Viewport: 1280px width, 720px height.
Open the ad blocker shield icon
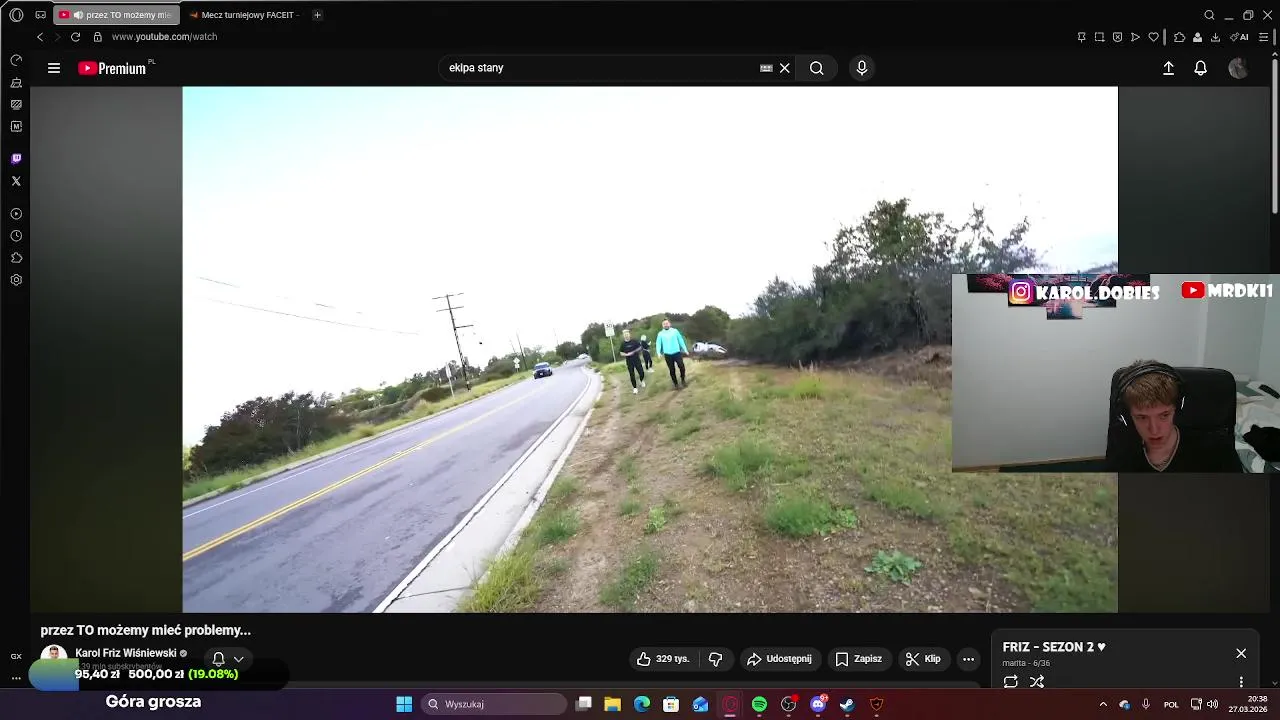1117,37
